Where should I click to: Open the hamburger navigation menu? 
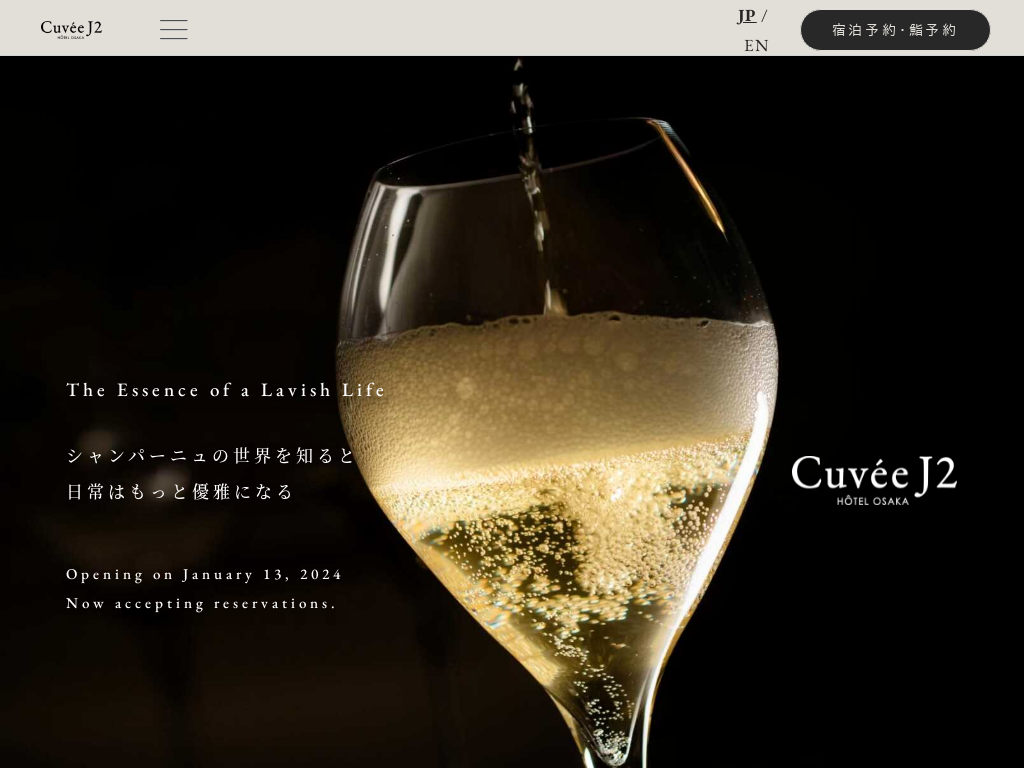pos(174,29)
